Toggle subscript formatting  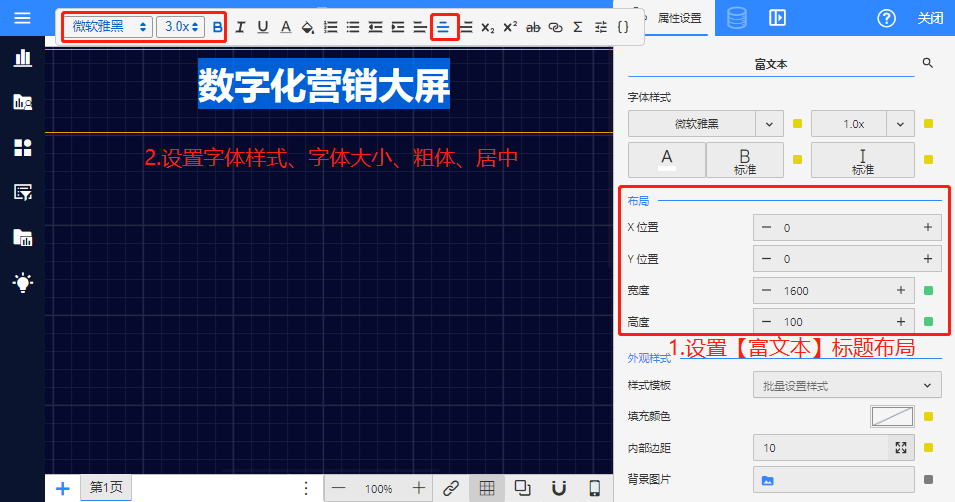(x=488, y=27)
